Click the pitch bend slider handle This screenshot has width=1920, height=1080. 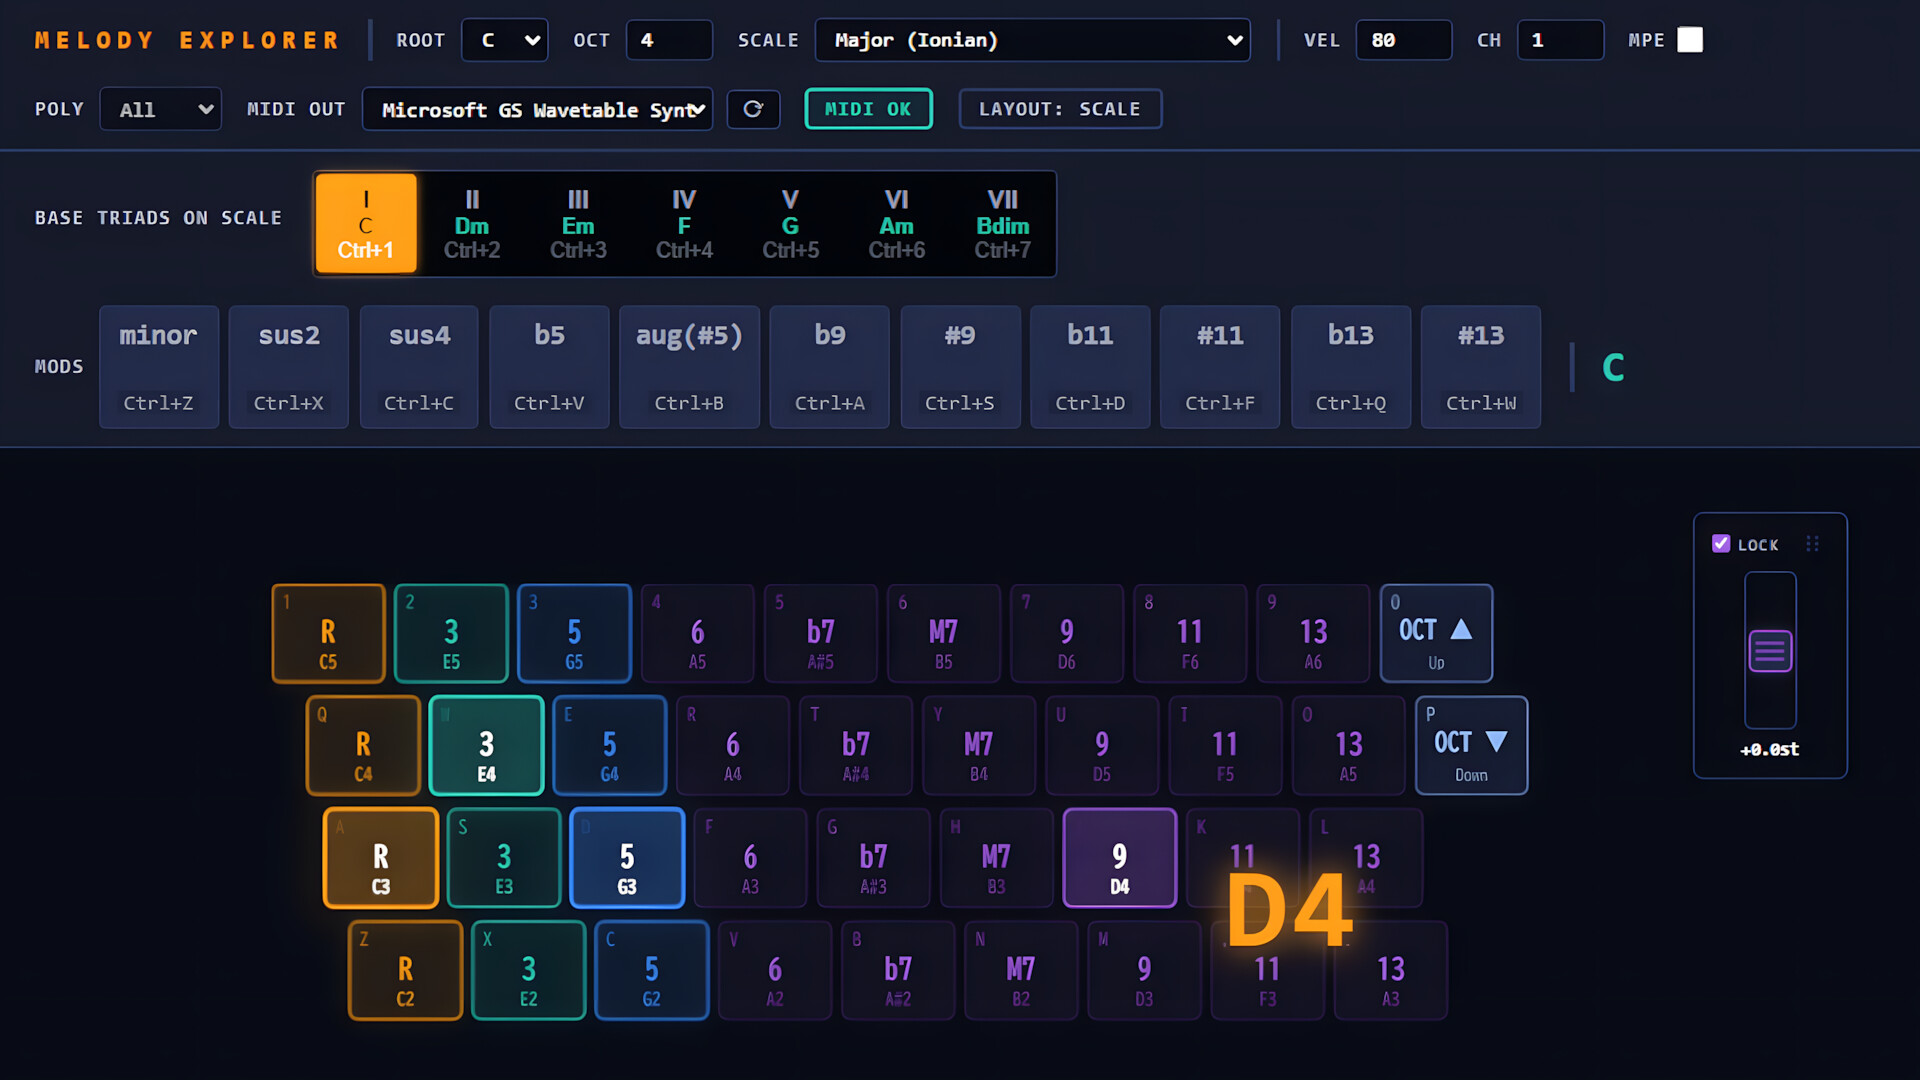click(1770, 652)
